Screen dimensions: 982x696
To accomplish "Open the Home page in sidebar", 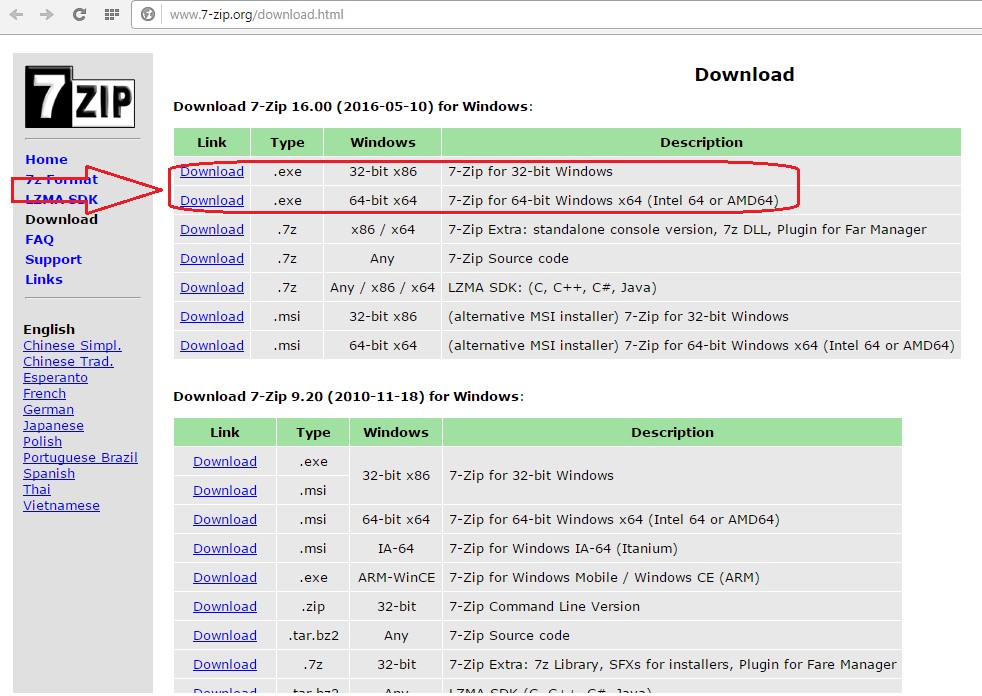I will tap(46, 160).
